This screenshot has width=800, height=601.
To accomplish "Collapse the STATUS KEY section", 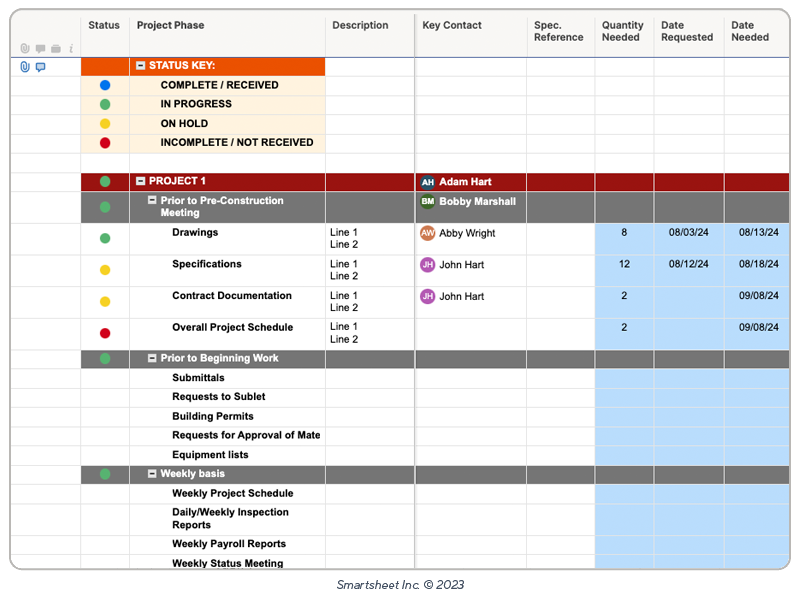I will point(139,66).
